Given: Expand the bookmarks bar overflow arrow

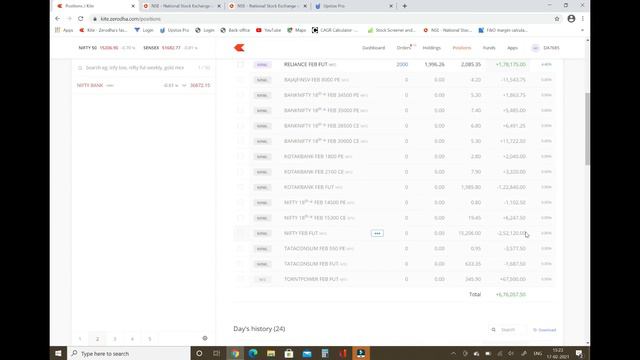Looking at the screenshot, I should click(x=582, y=30).
